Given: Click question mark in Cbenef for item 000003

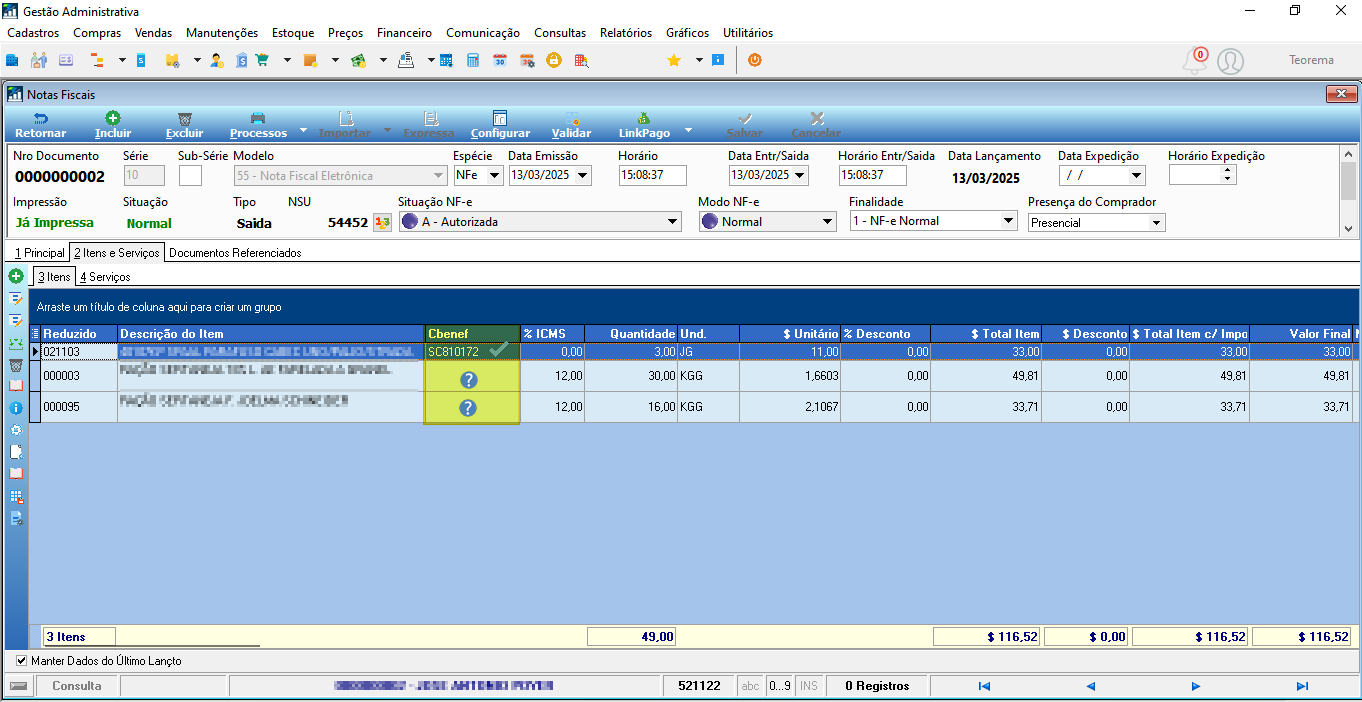Looking at the screenshot, I should click(468, 379).
